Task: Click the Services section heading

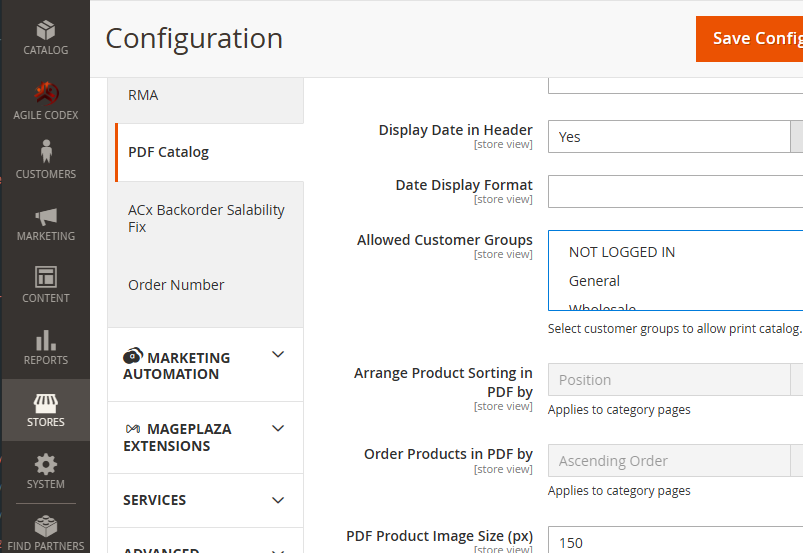Action: pyautogui.click(x=154, y=500)
